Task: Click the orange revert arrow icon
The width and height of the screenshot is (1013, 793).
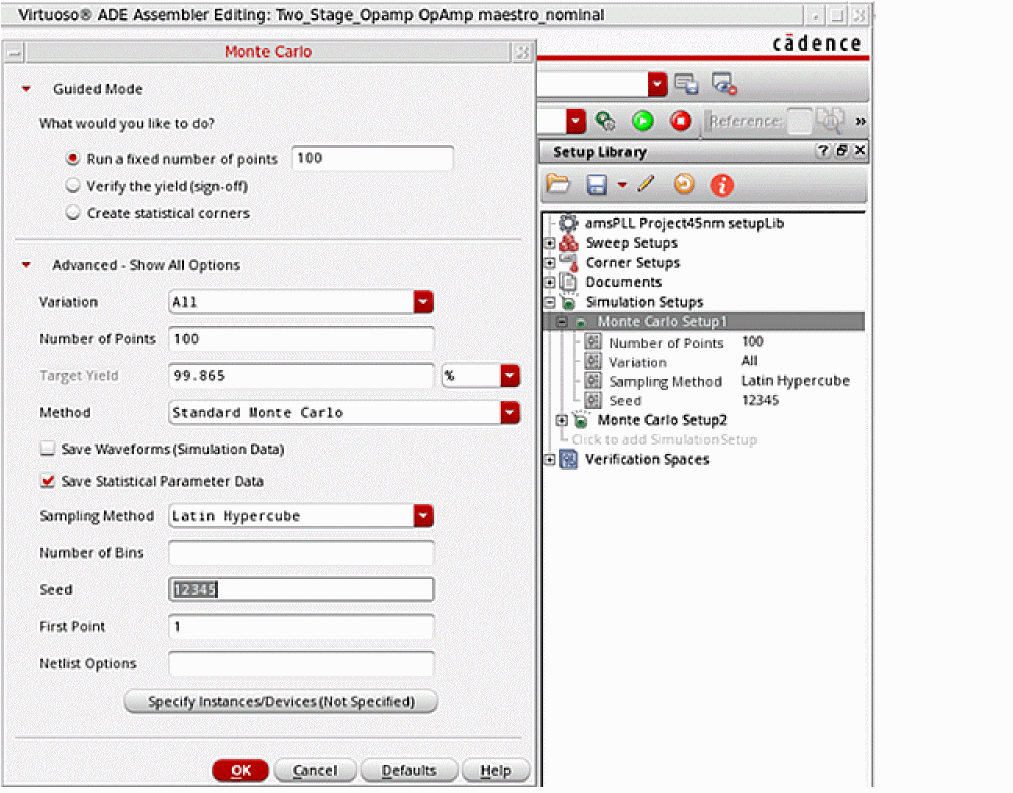Action: [x=684, y=184]
